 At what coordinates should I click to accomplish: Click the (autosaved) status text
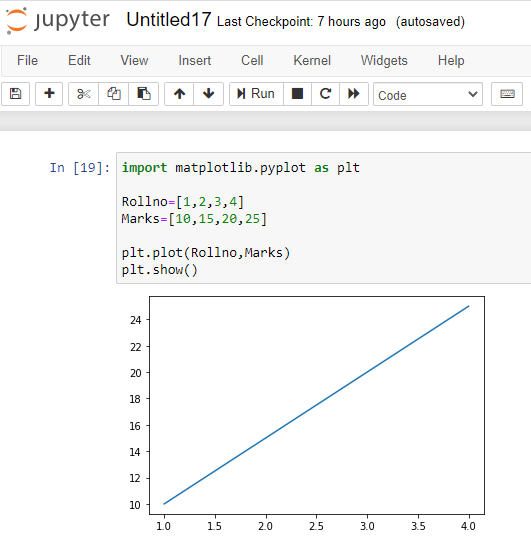tap(430, 22)
